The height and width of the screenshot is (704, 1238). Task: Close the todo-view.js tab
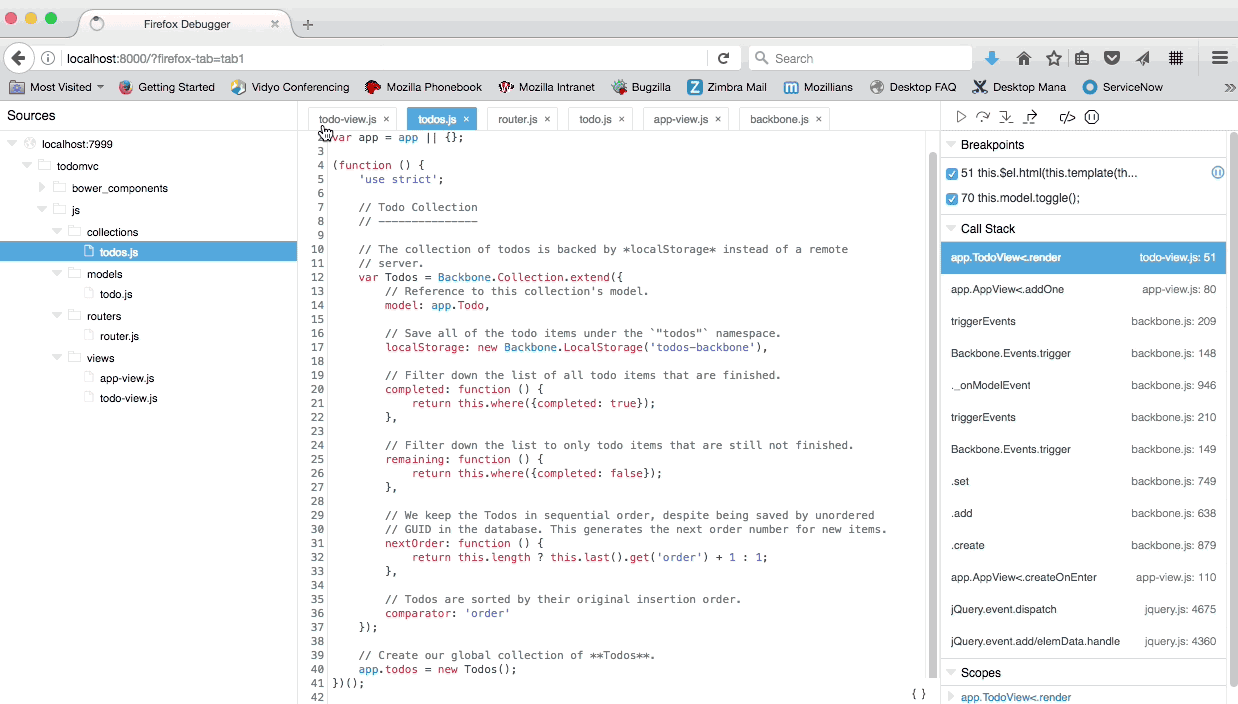pos(386,119)
